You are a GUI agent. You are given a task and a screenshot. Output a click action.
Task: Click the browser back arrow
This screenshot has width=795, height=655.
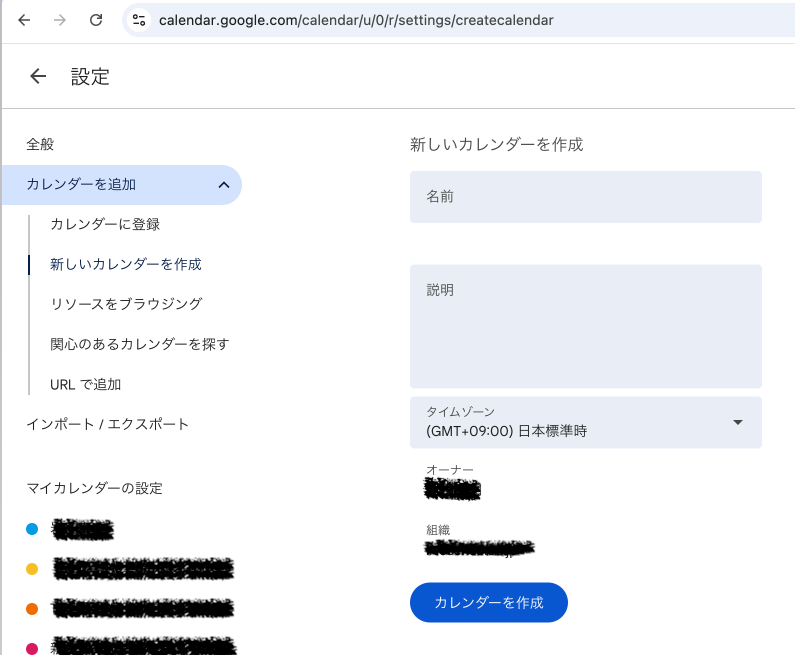pos(24,20)
